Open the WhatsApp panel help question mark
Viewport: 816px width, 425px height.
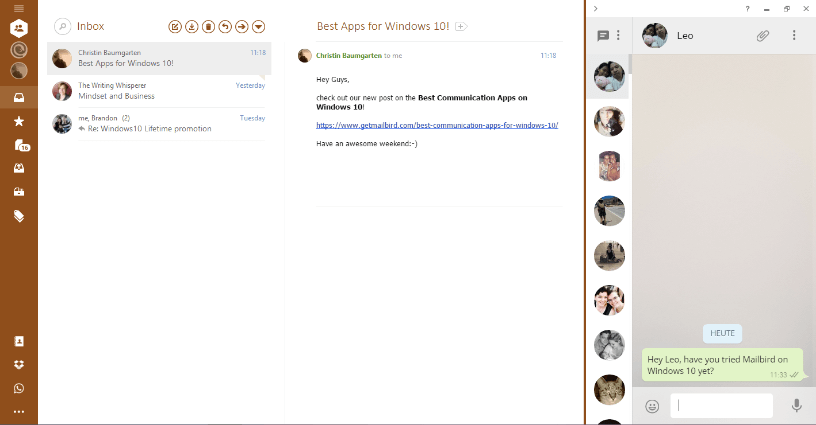pos(747,9)
